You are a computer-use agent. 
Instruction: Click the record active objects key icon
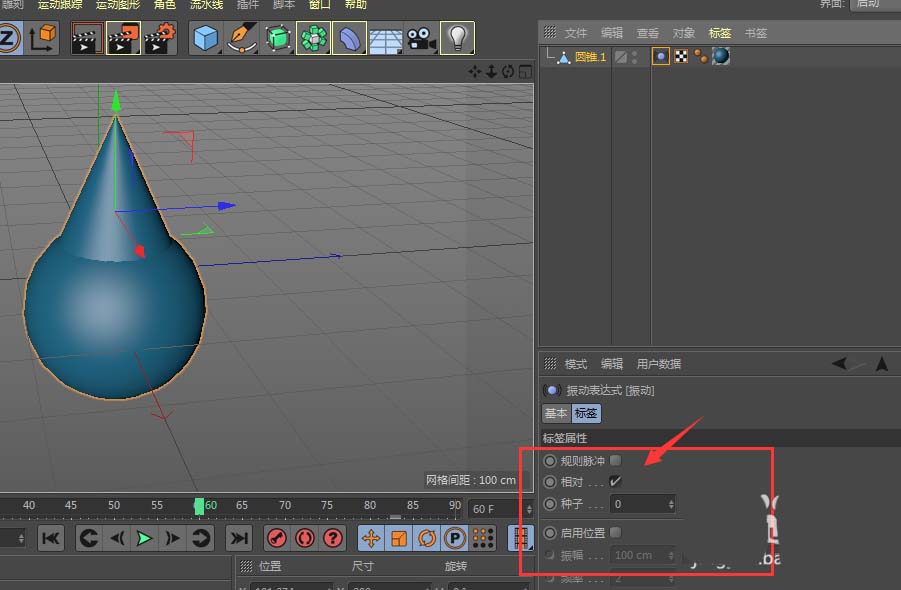click(x=278, y=538)
